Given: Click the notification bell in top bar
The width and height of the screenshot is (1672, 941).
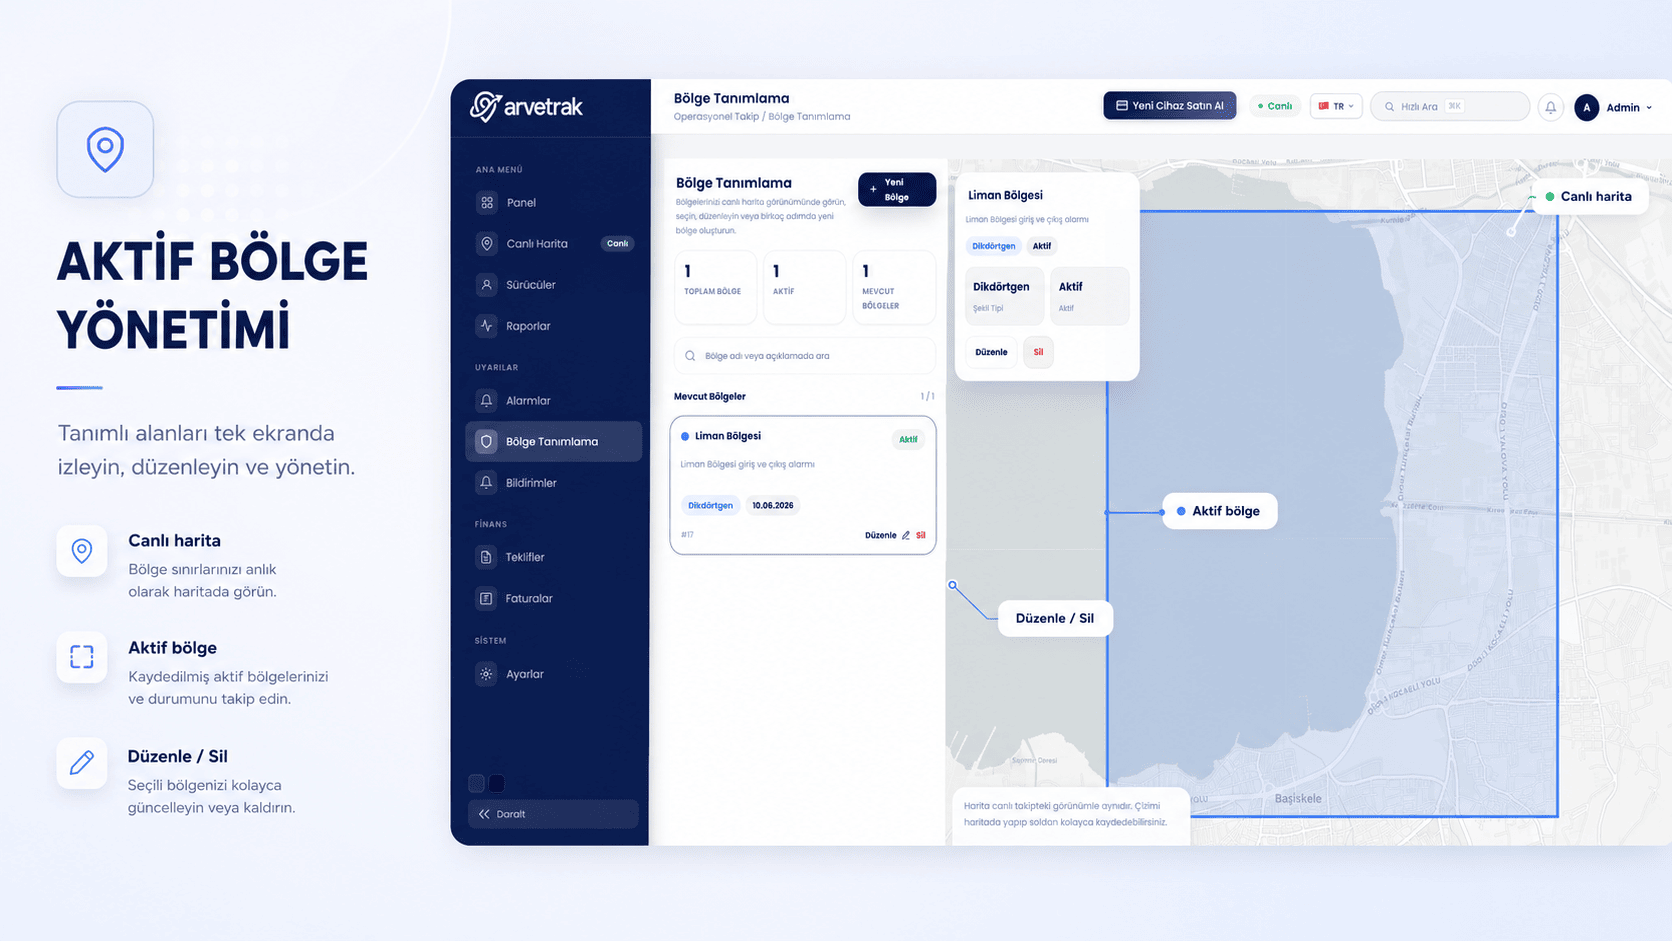Looking at the screenshot, I should click(x=1551, y=107).
